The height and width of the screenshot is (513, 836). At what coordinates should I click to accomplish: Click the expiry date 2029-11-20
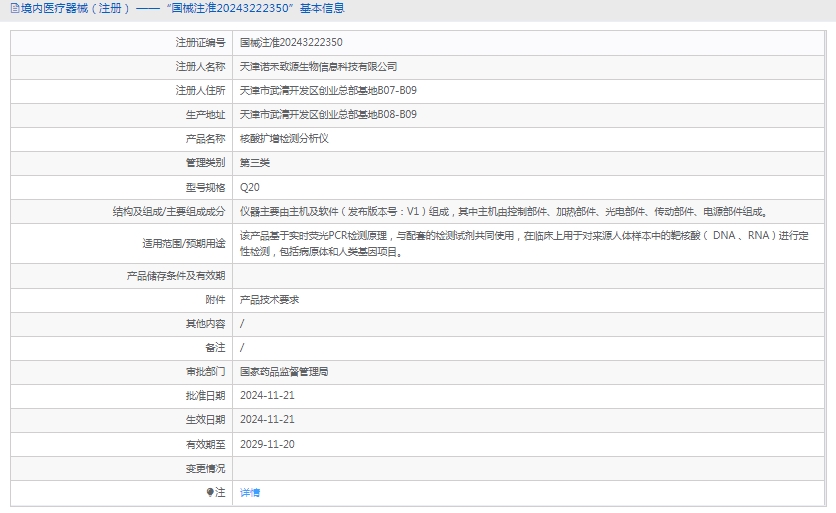[267, 444]
